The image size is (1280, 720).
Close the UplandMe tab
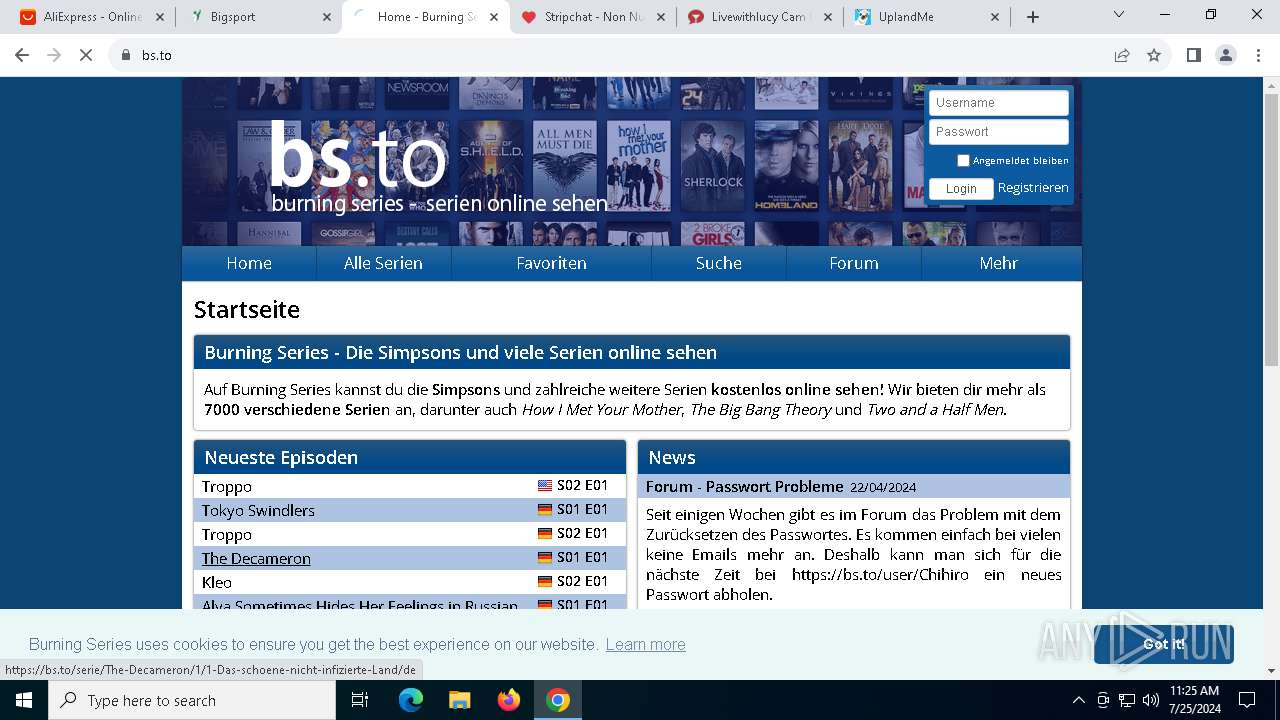(995, 17)
